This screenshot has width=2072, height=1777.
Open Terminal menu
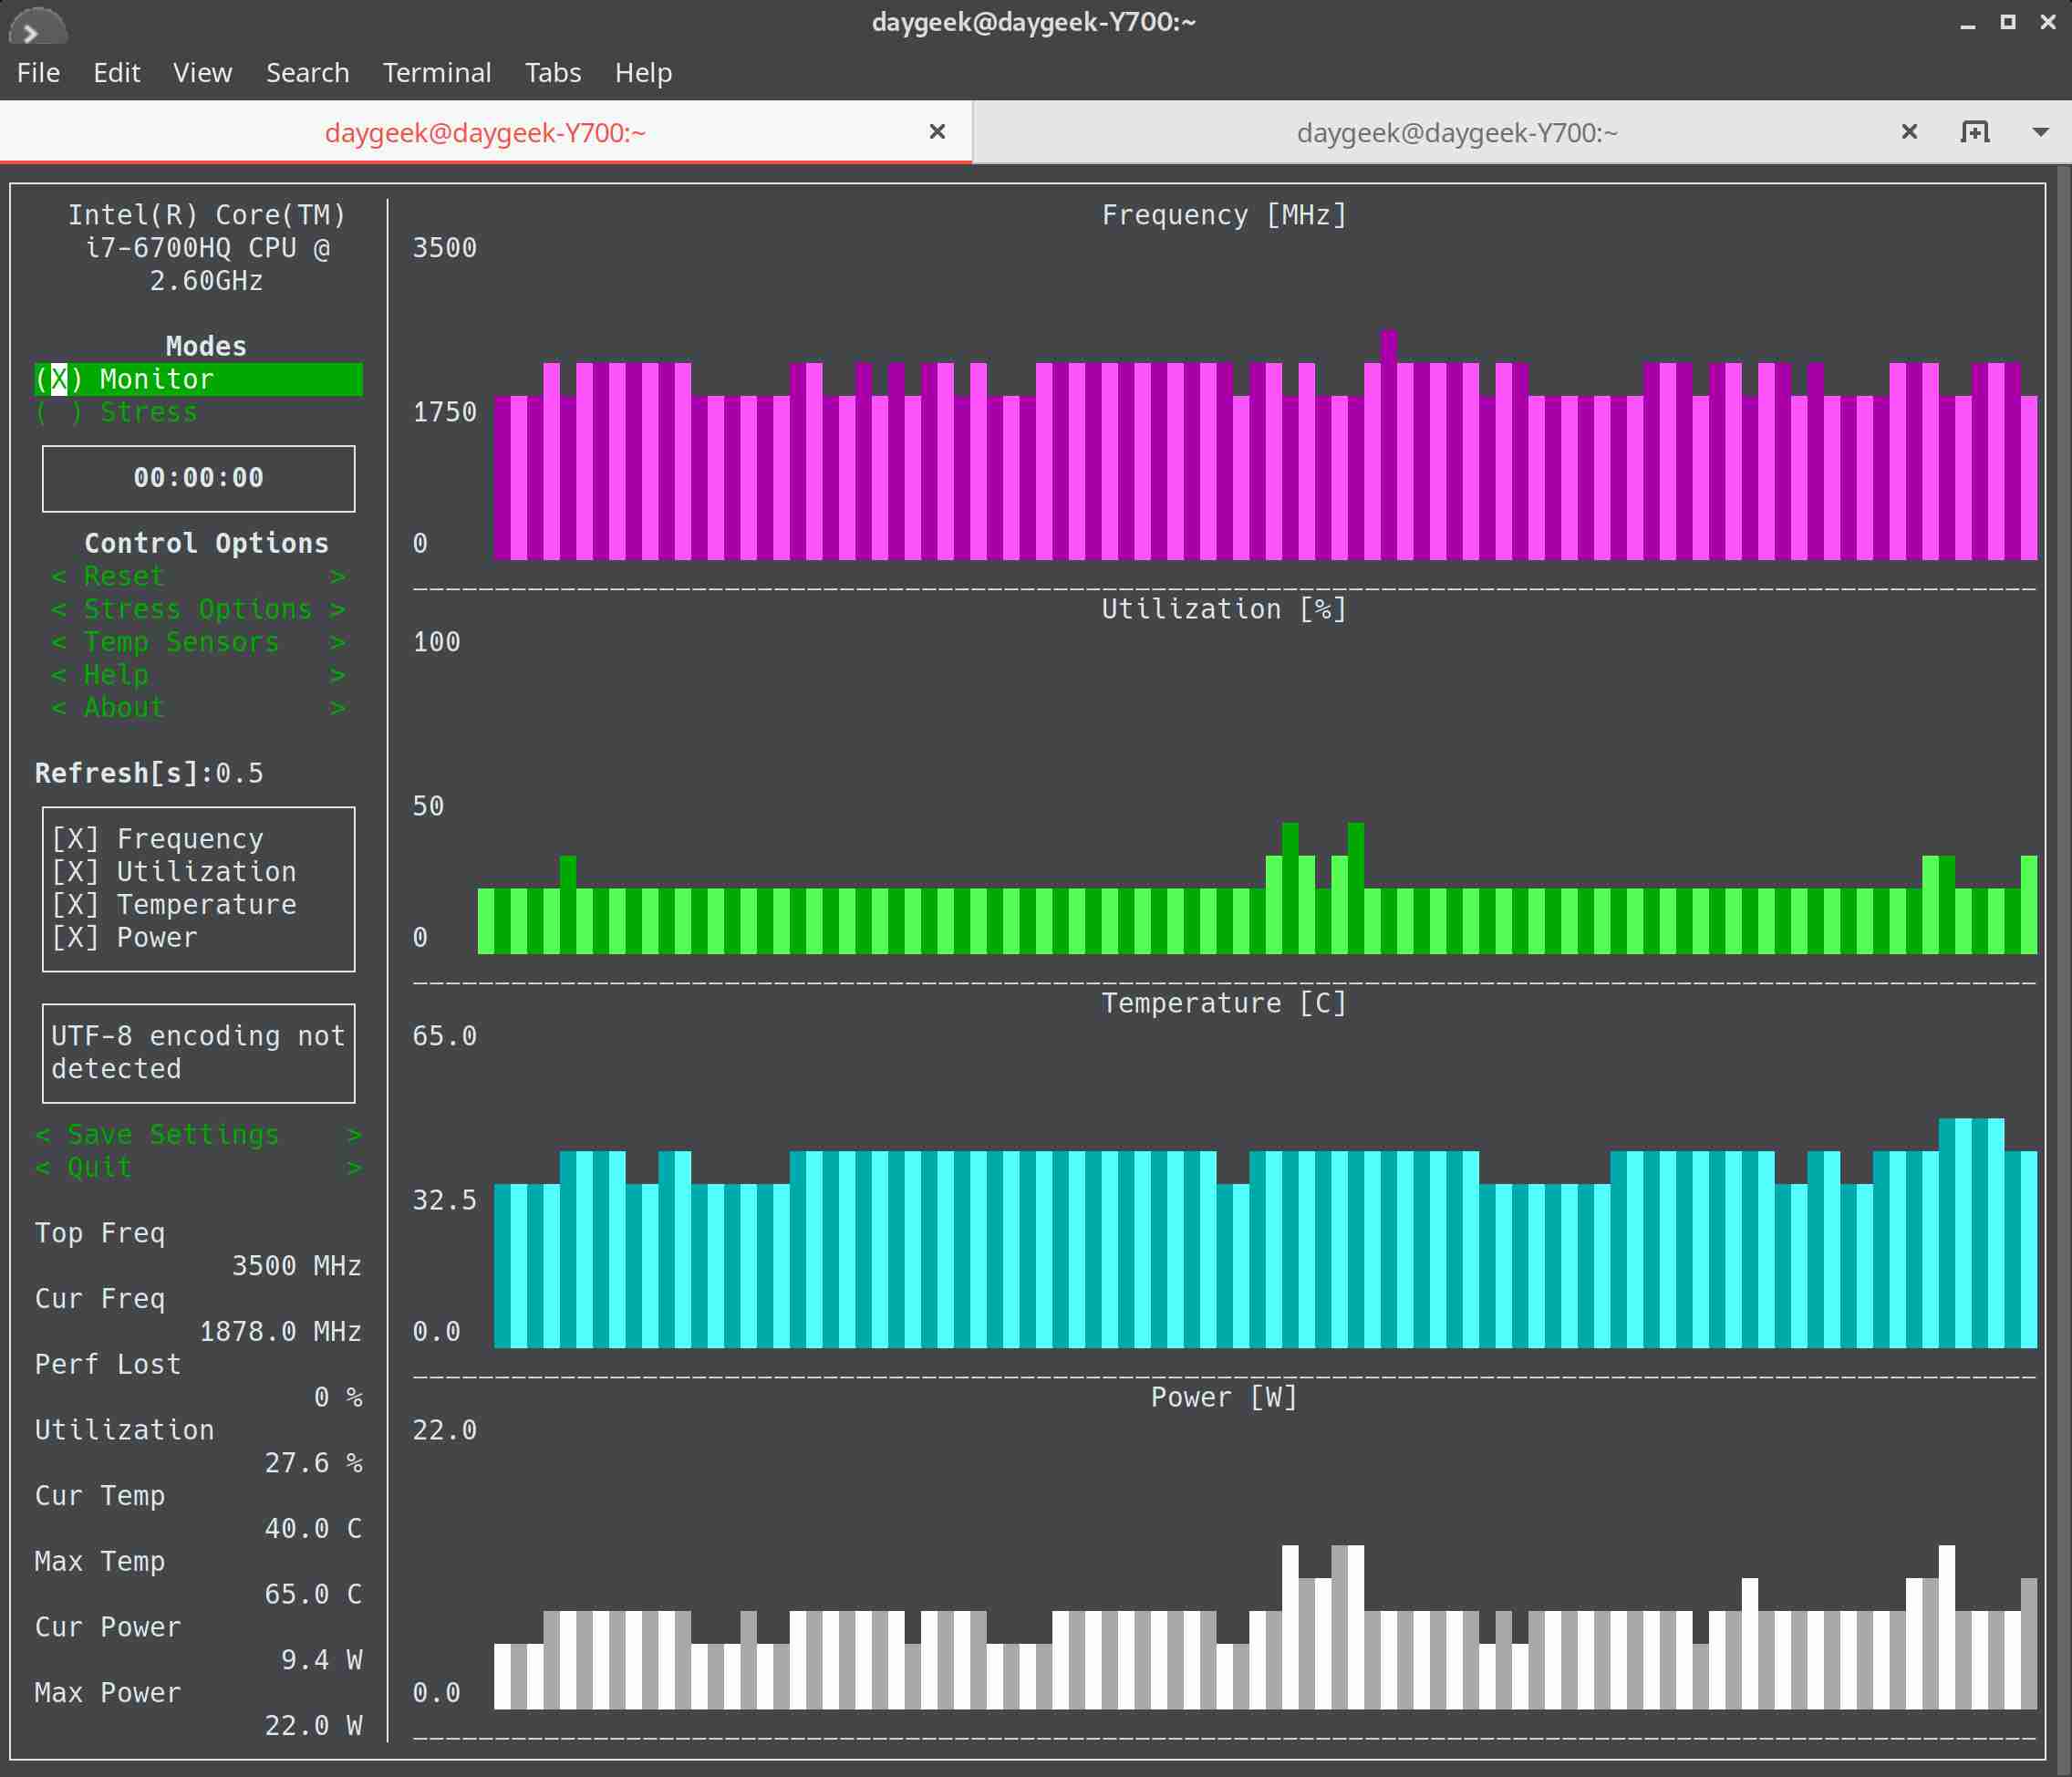click(x=435, y=72)
